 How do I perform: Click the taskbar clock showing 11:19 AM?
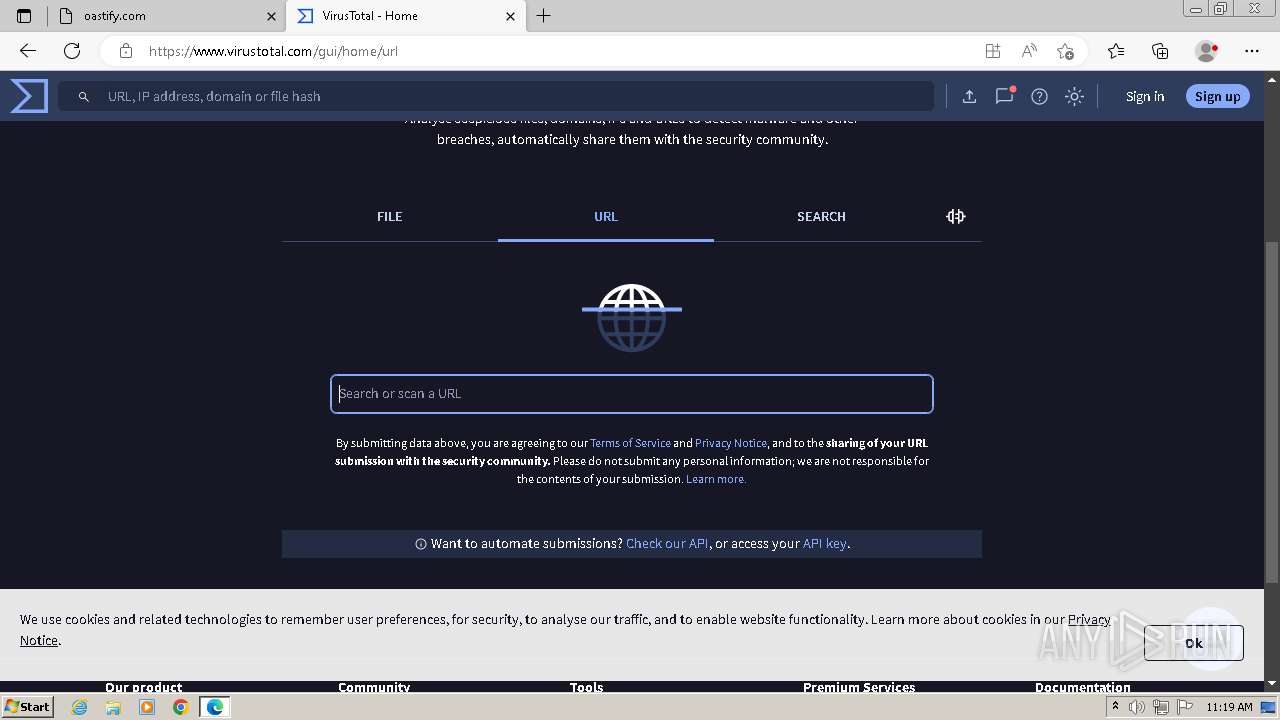[1229, 707]
